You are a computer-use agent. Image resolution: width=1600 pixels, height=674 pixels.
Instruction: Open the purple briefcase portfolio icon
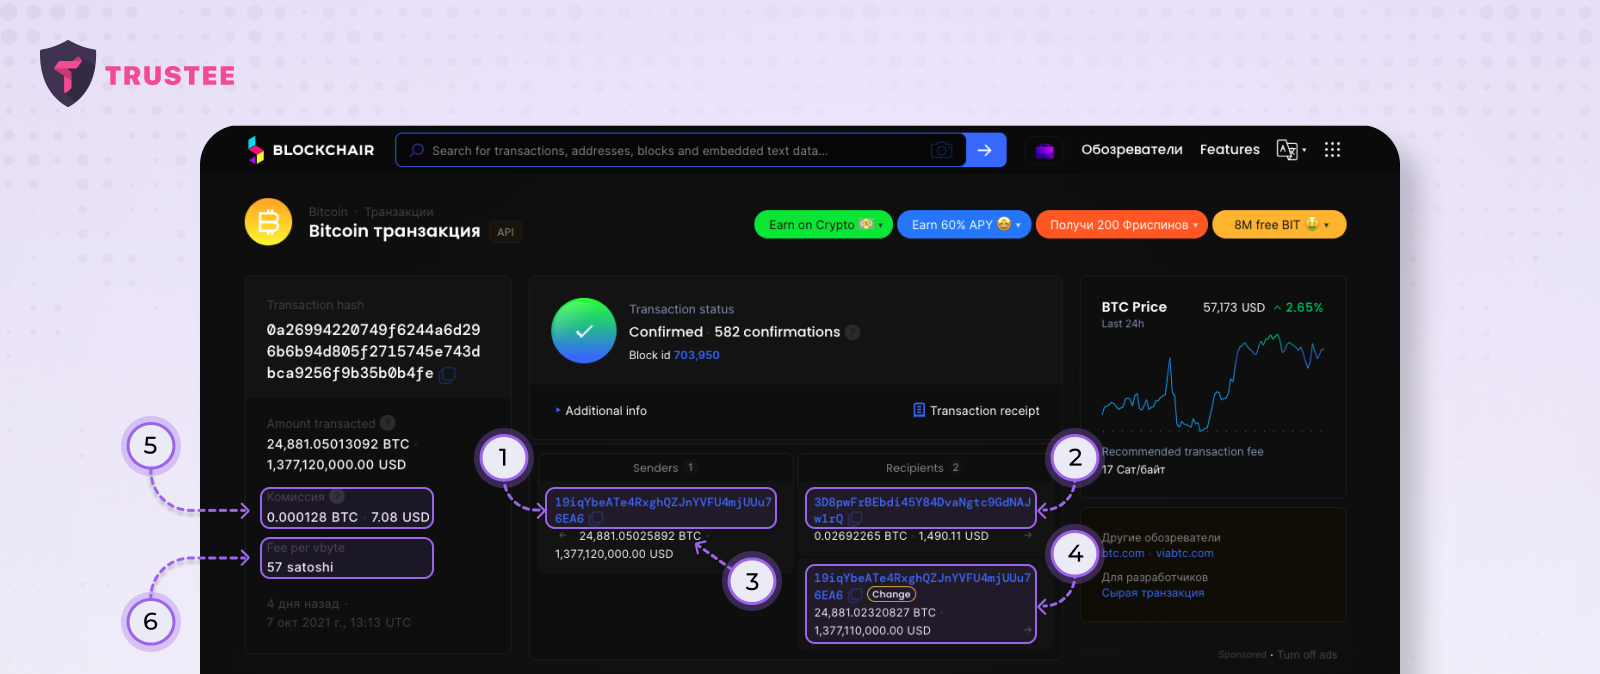(1045, 150)
